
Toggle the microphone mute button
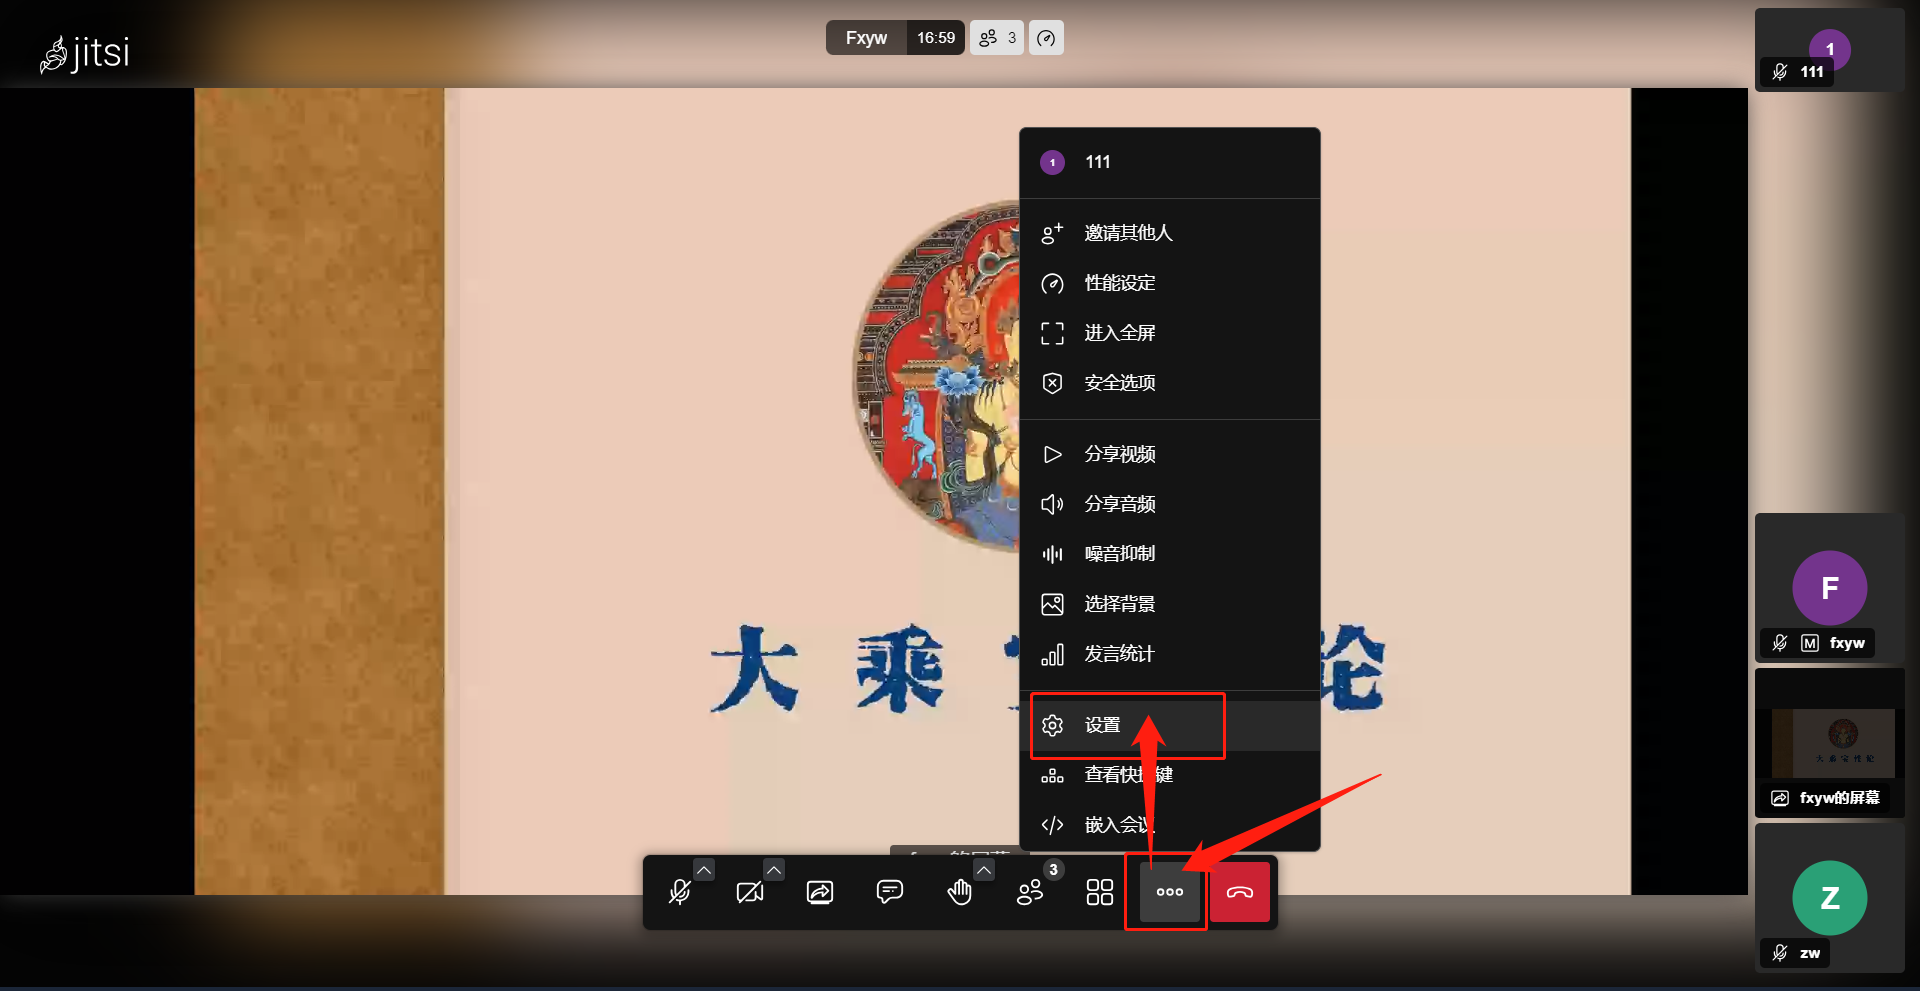680,892
